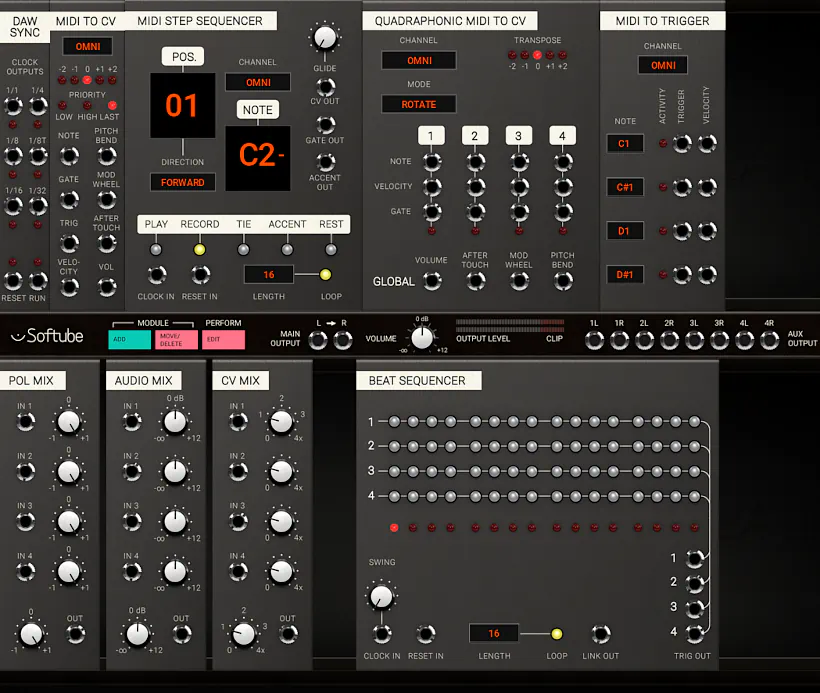Open the D1 note selector
The image size is (820, 693).
coord(625,231)
